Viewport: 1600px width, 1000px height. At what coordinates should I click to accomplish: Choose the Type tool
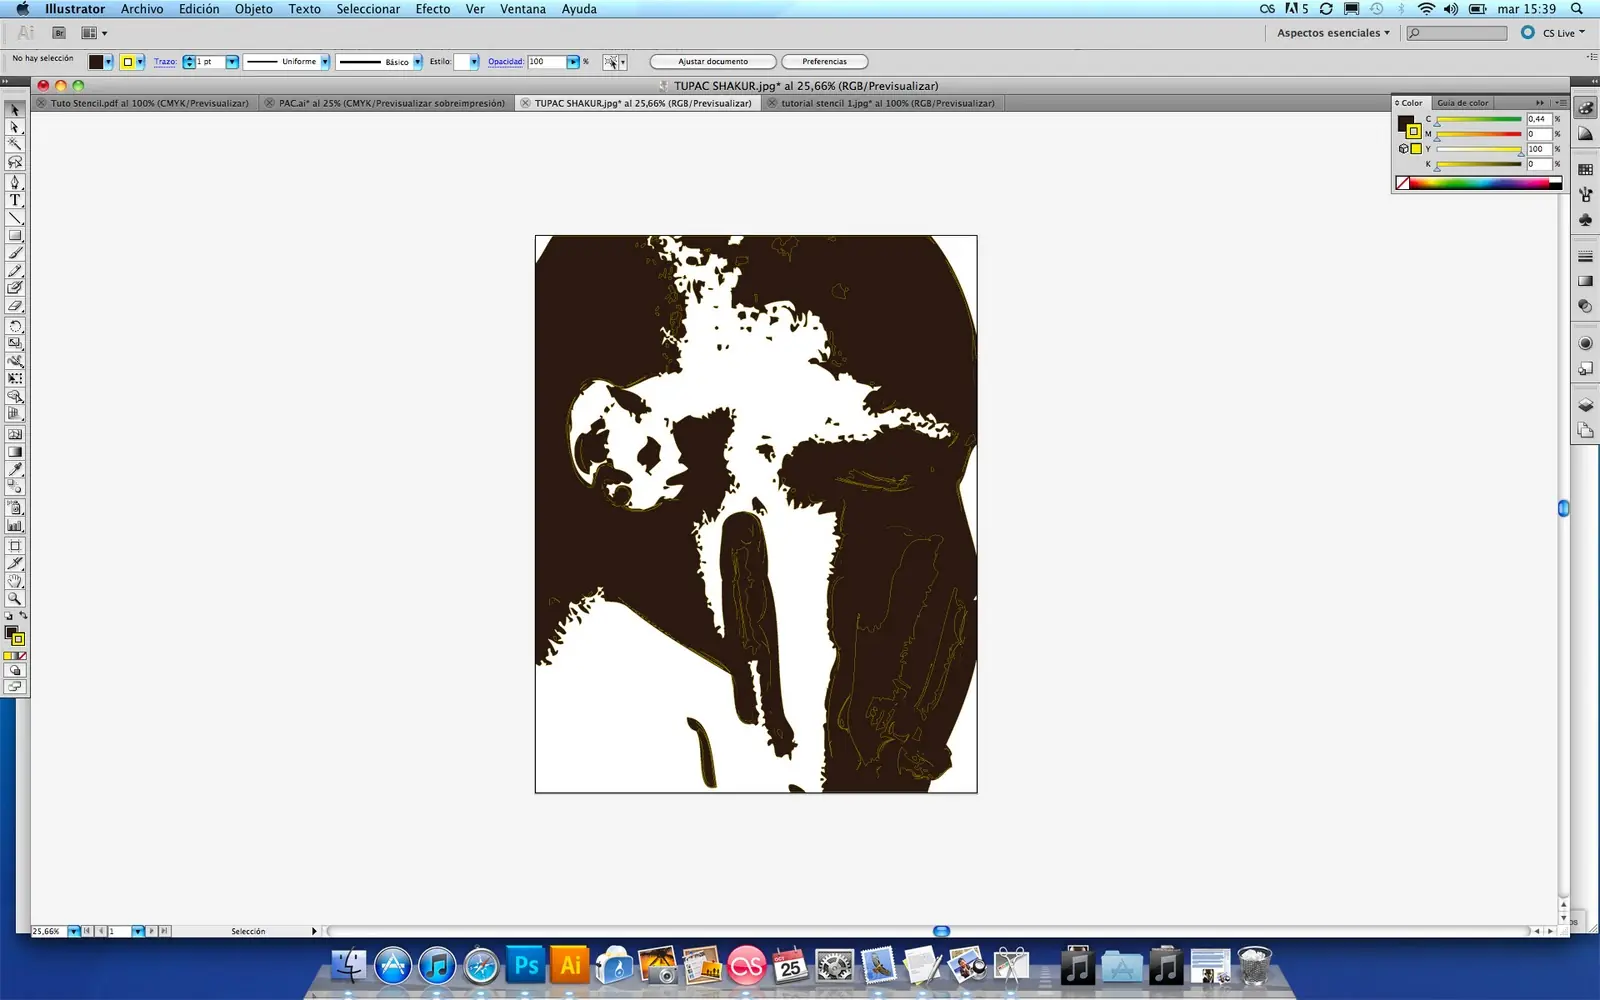pyautogui.click(x=15, y=200)
